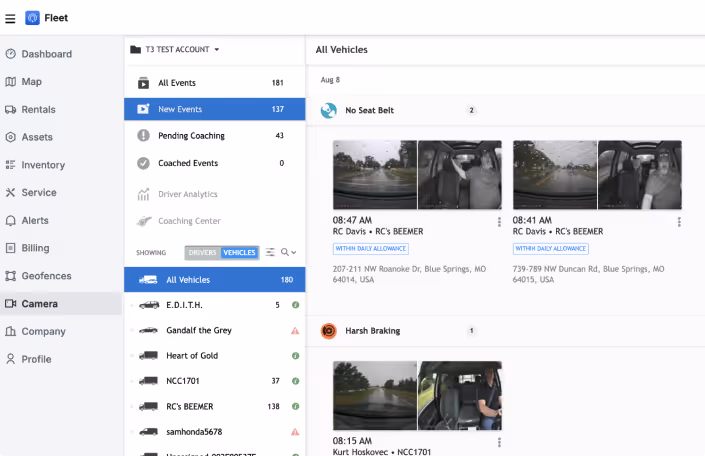Click the Billing icon
The image size is (705, 456).
pyautogui.click(x=10, y=248)
